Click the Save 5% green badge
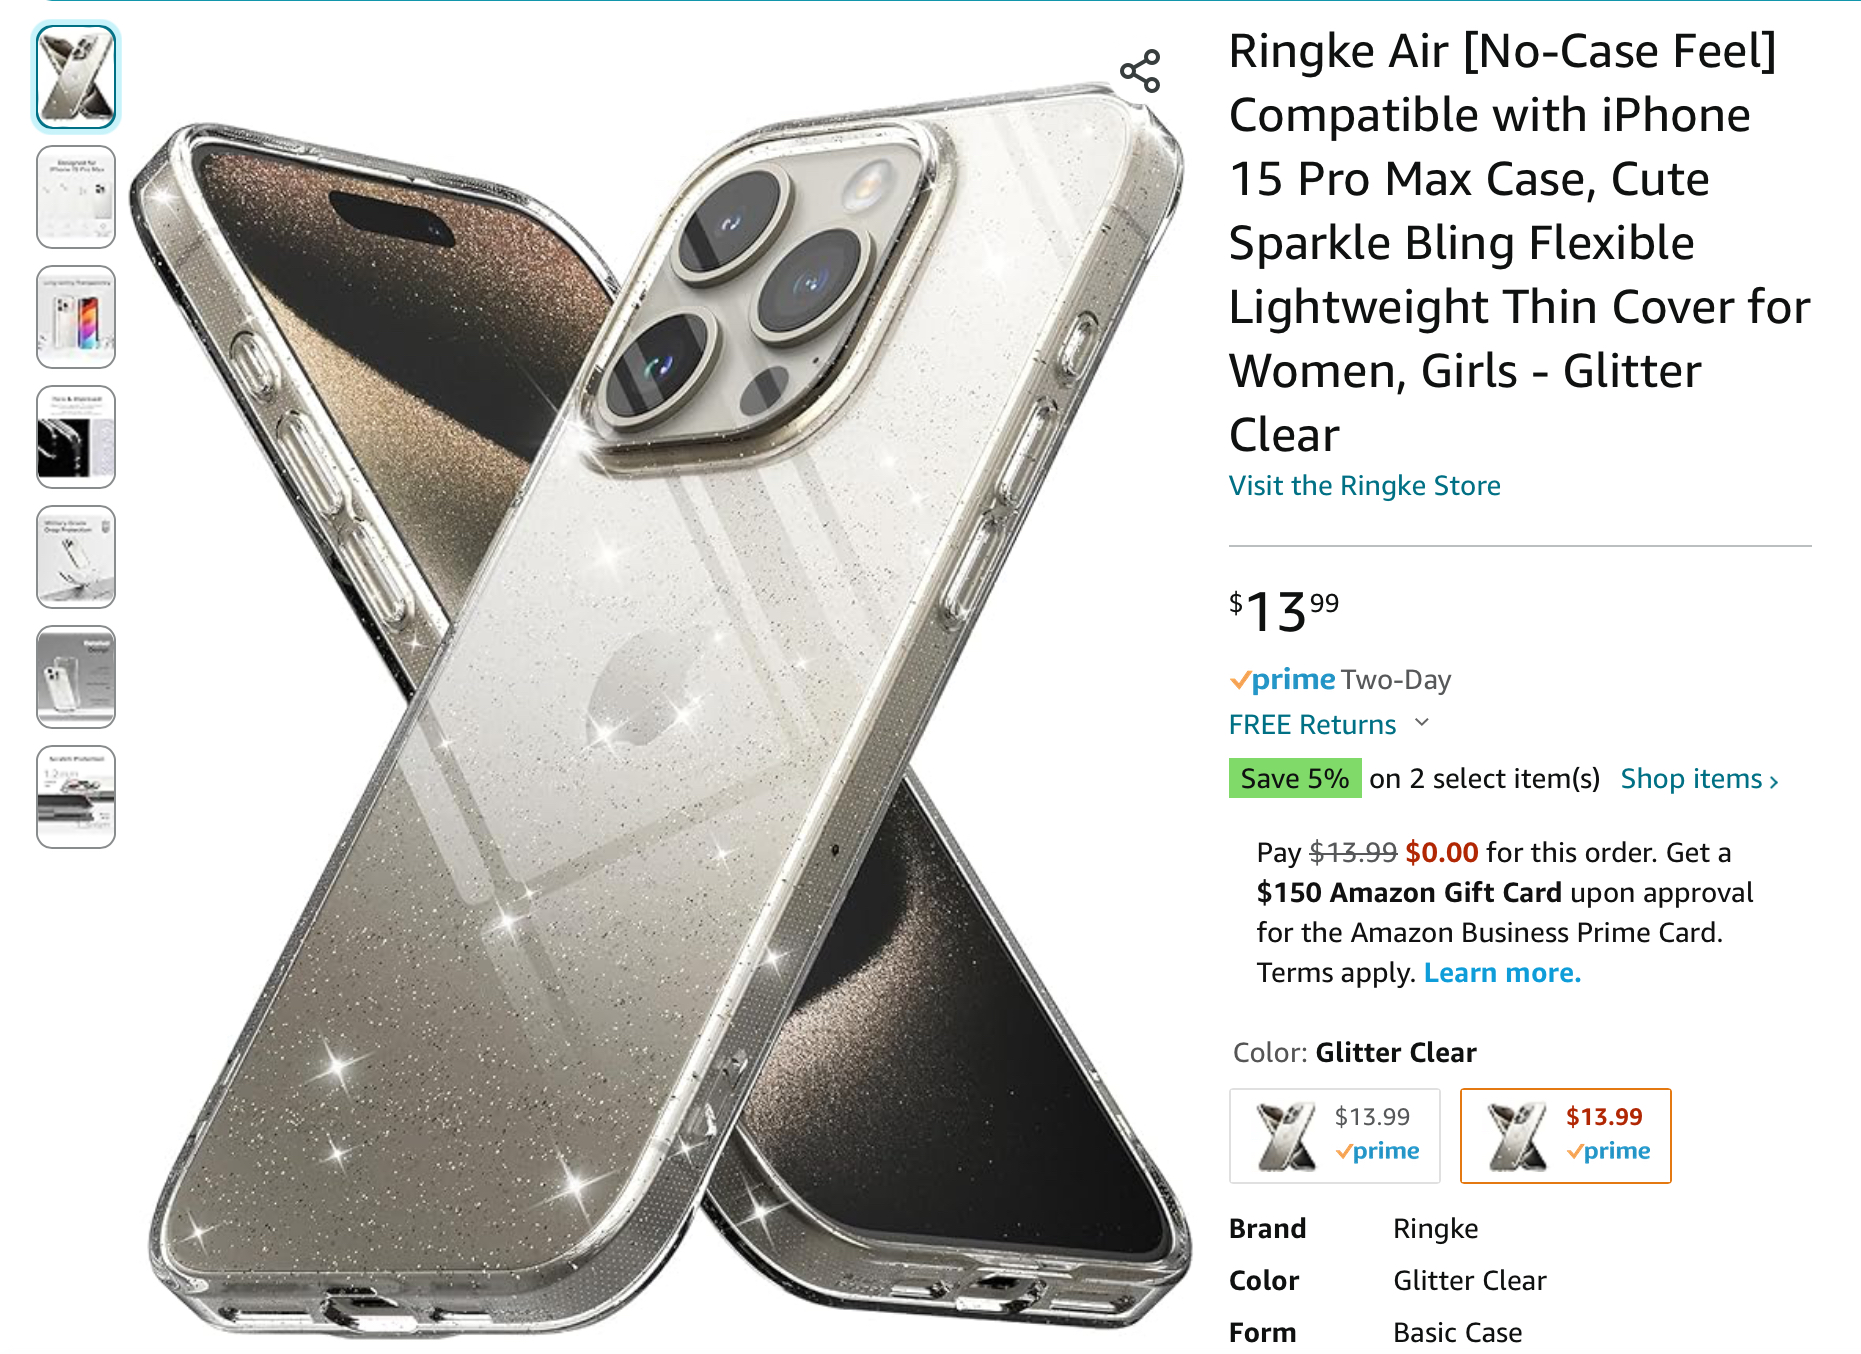This screenshot has height=1354, width=1861. (x=1294, y=778)
